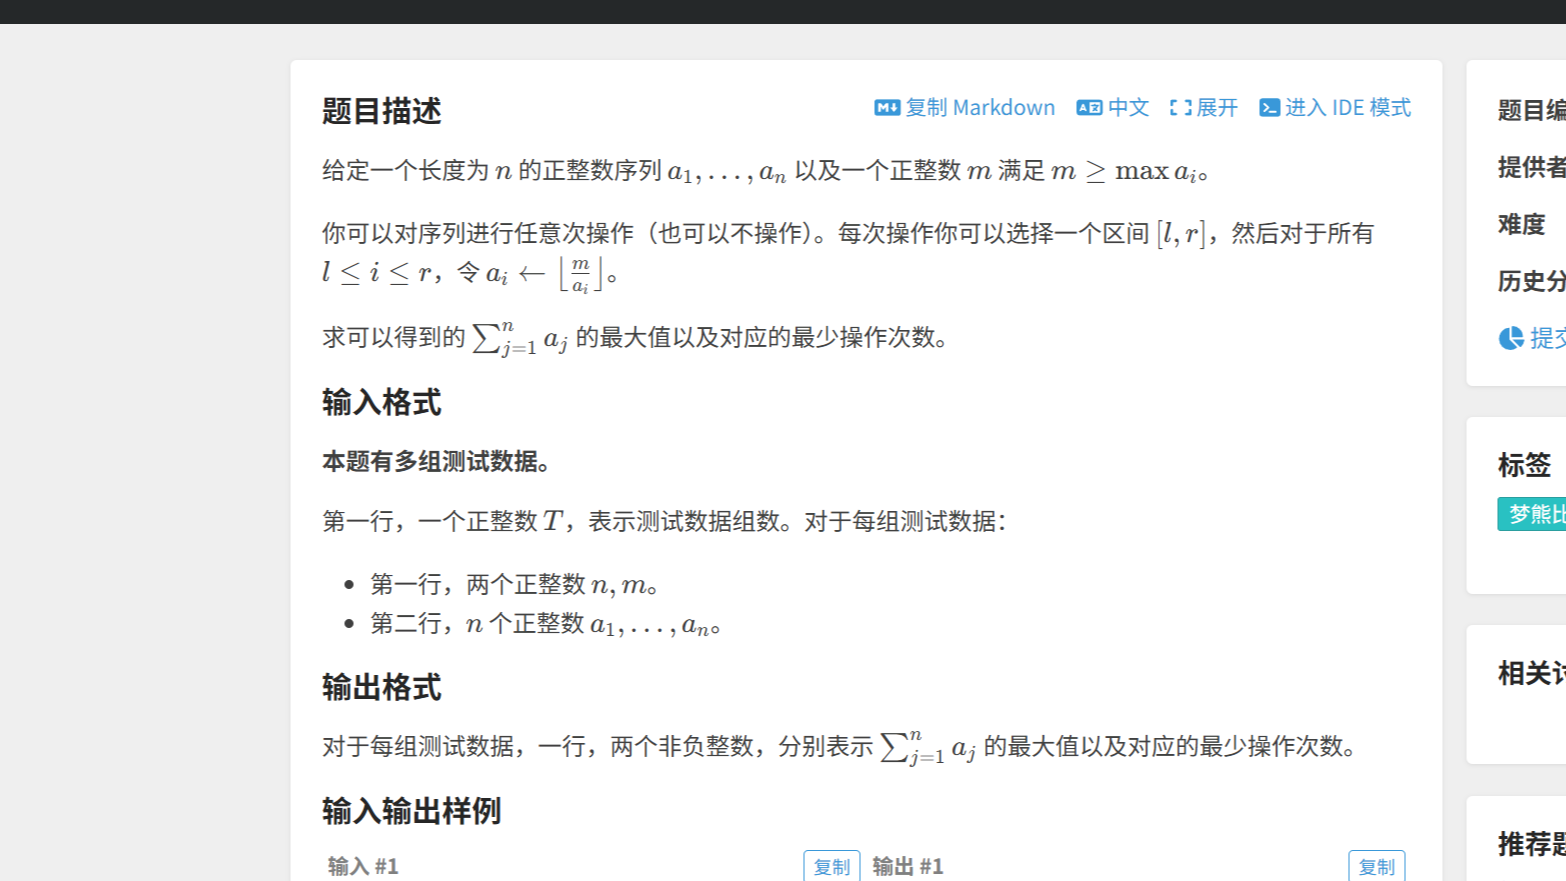Screen dimensions: 1566x881
Task: Expand the full statement with 展开
Action: pos(1215,107)
